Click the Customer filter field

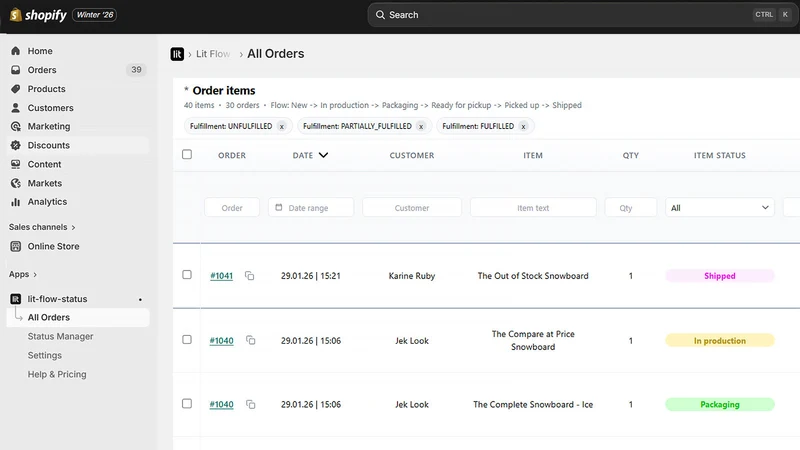pos(412,208)
